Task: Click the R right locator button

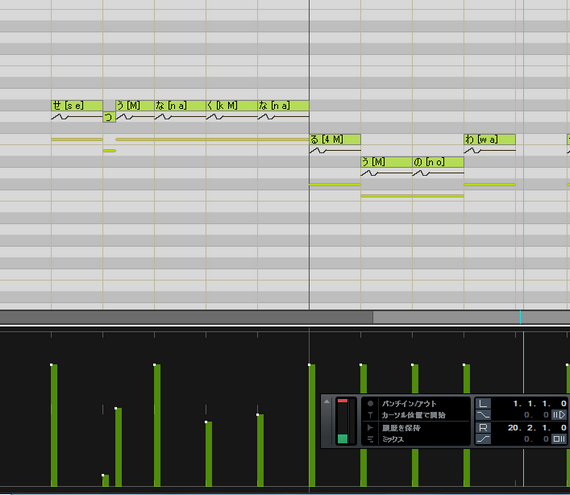Action: 483,427
